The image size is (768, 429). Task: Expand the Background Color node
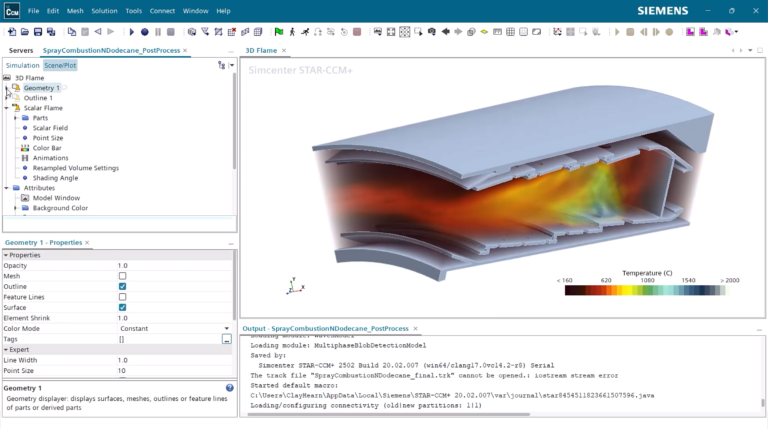pos(16,208)
